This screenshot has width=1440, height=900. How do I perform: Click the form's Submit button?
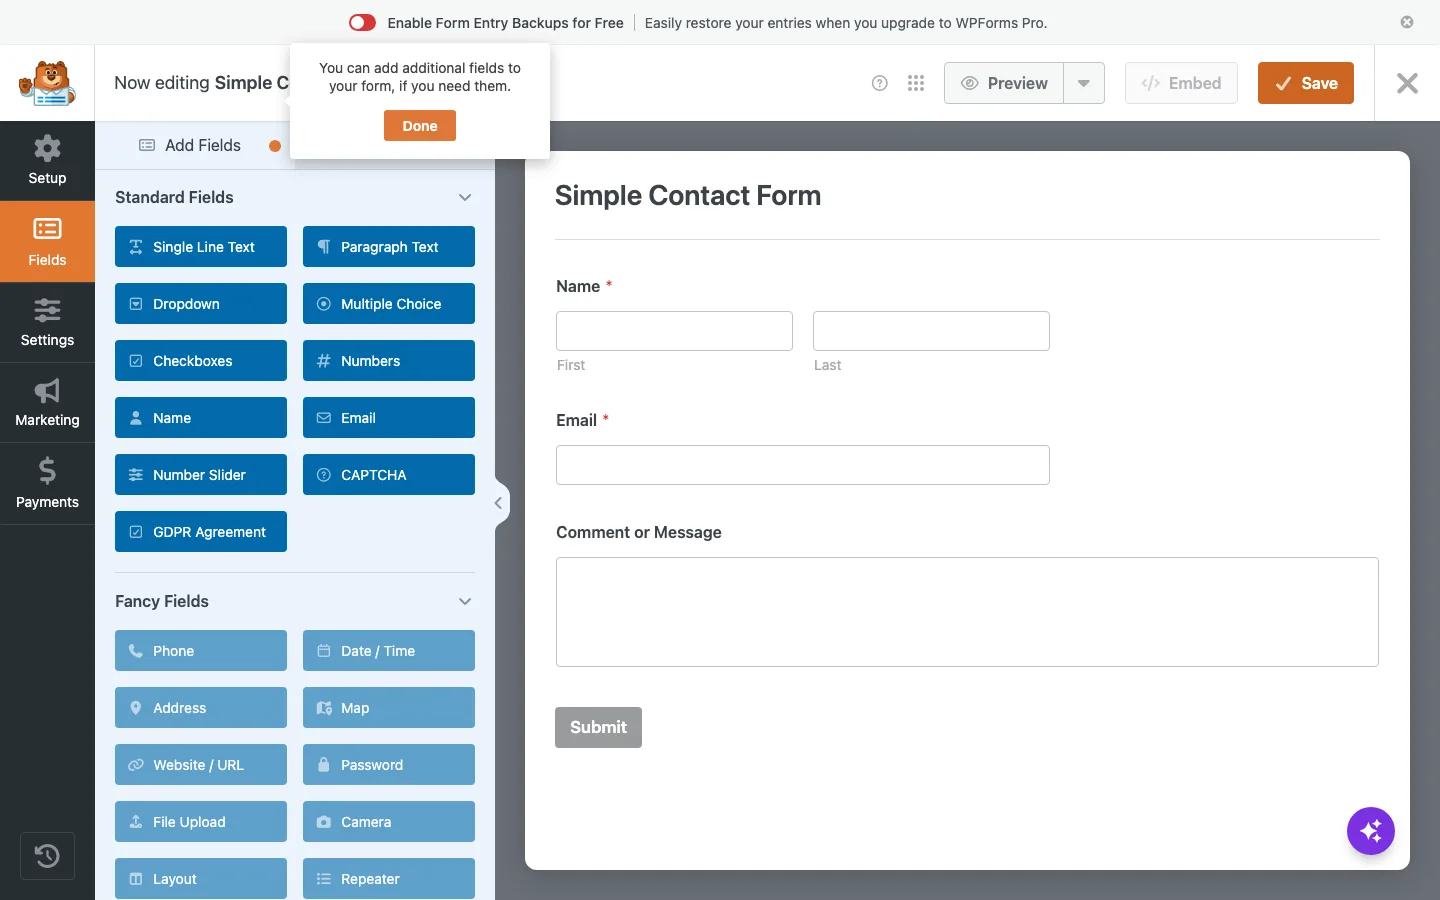tap(598, 728)
